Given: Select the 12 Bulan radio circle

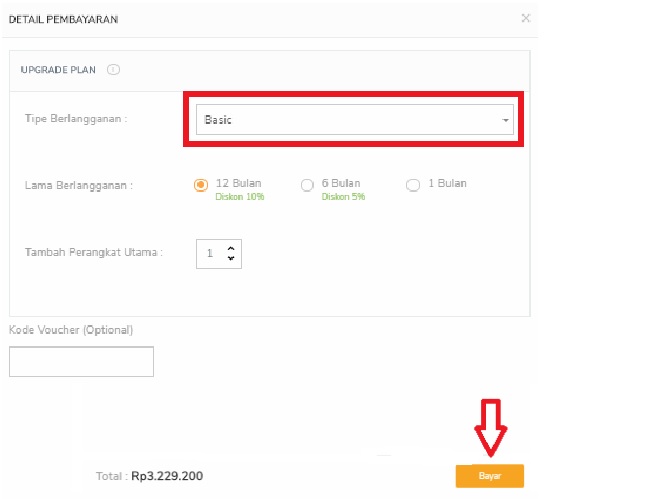Looking at the screenshot, I should point(201,185).
